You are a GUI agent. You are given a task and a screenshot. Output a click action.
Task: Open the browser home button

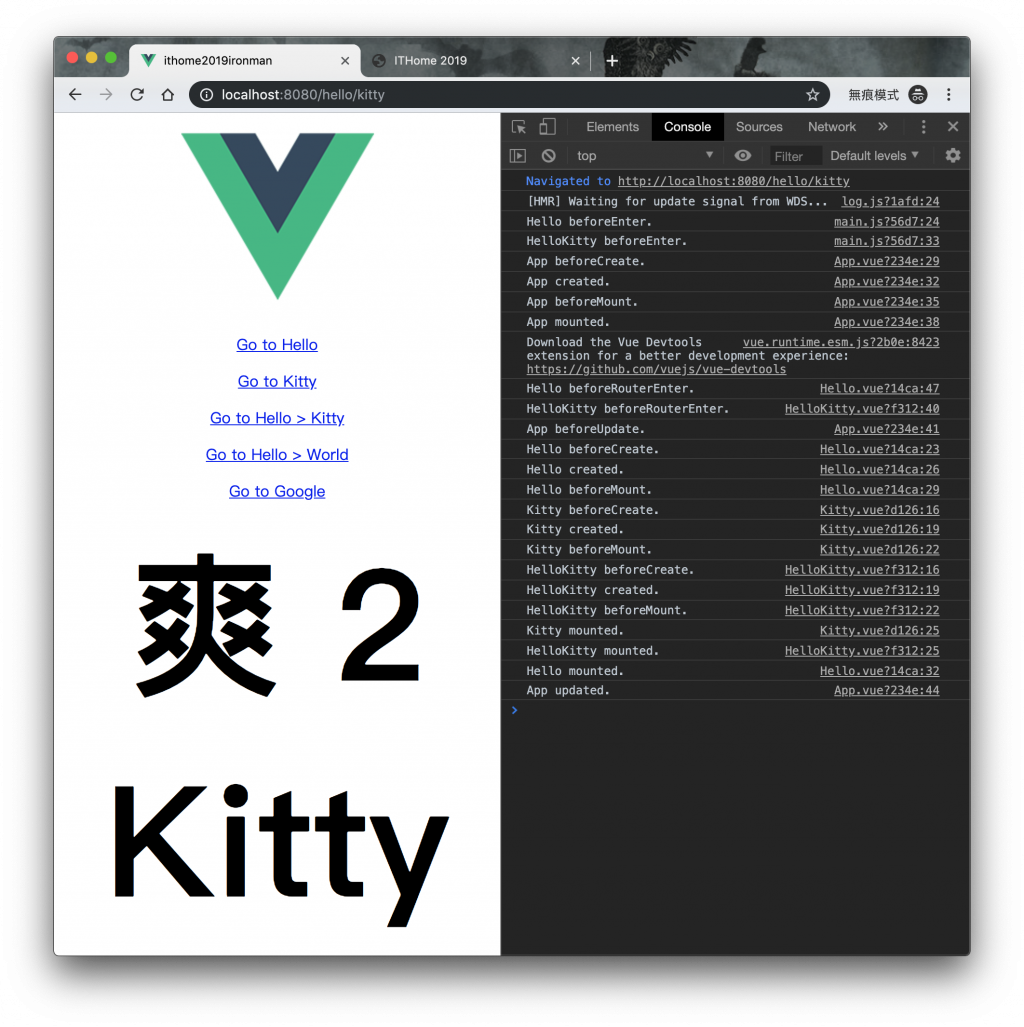click(168, 94)
